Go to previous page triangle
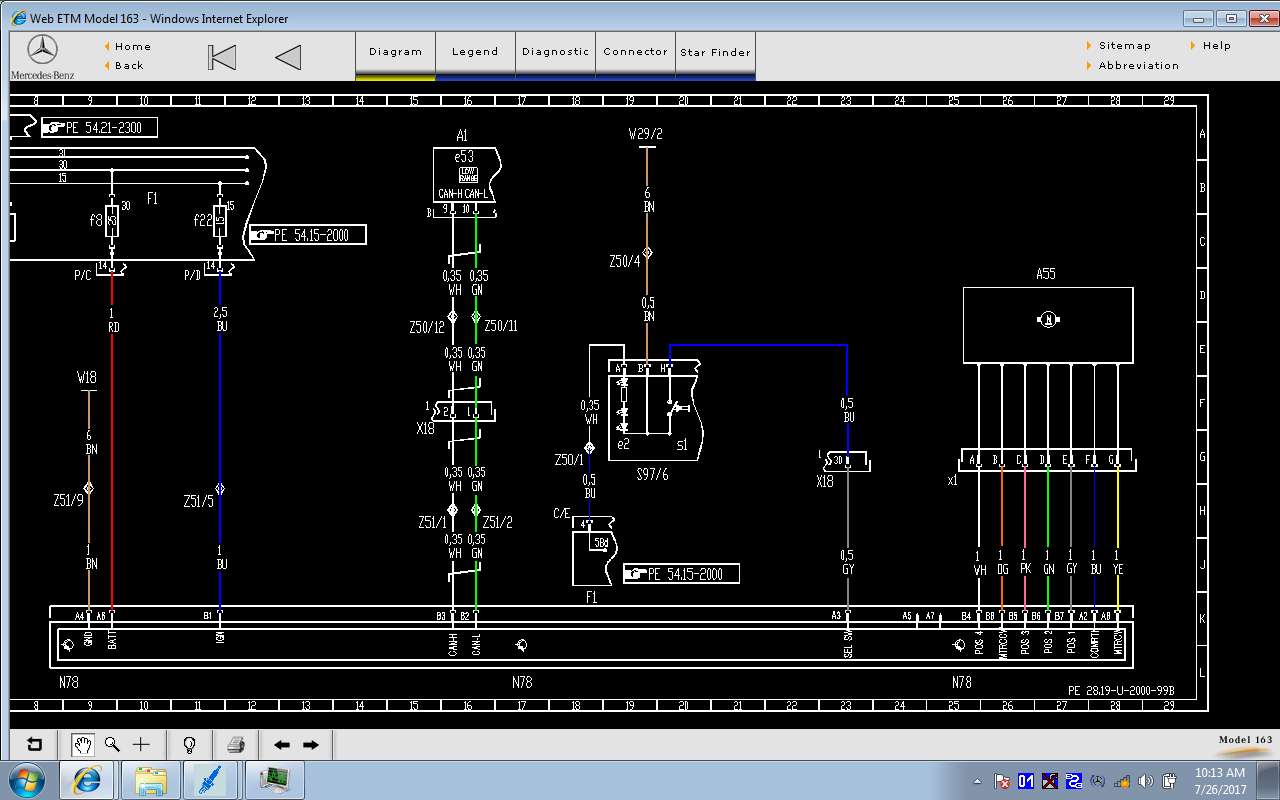This screenshot has height=800, width=1280. [x=288, y=57]
